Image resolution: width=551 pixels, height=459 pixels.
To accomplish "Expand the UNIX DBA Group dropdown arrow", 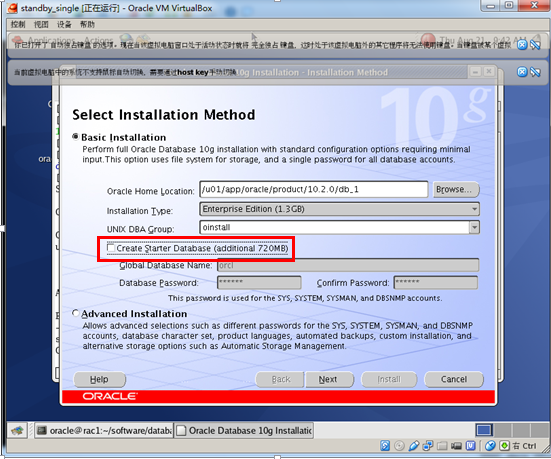I will pos(474,227).
